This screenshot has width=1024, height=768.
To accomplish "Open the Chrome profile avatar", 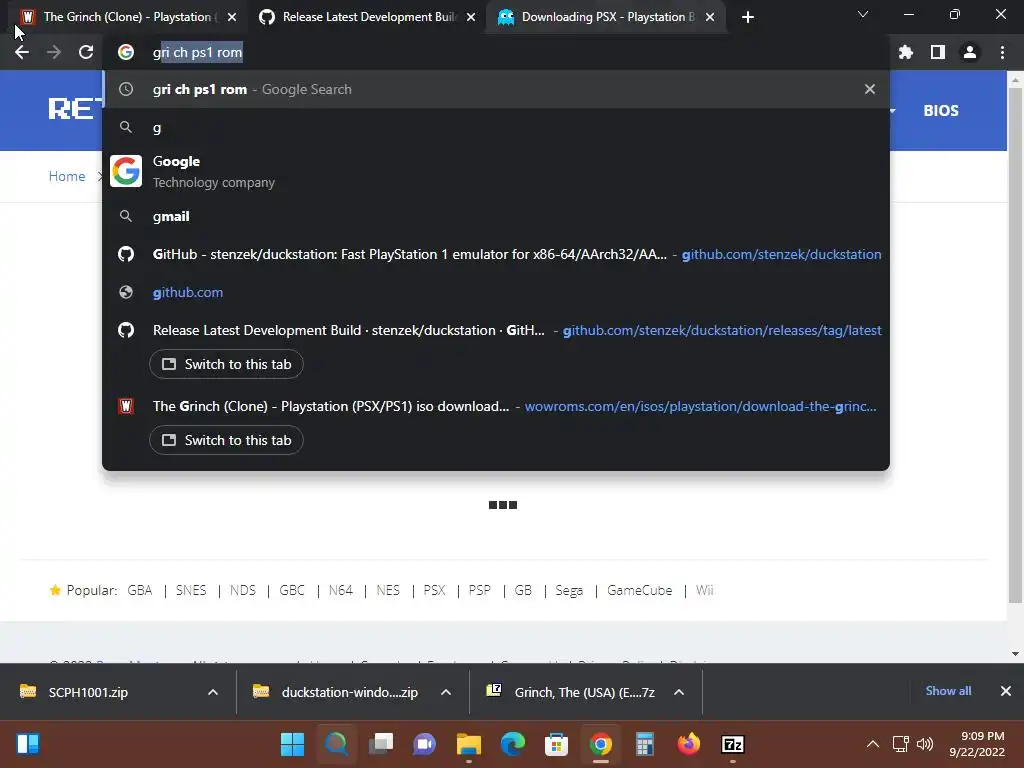I will 970,52.
